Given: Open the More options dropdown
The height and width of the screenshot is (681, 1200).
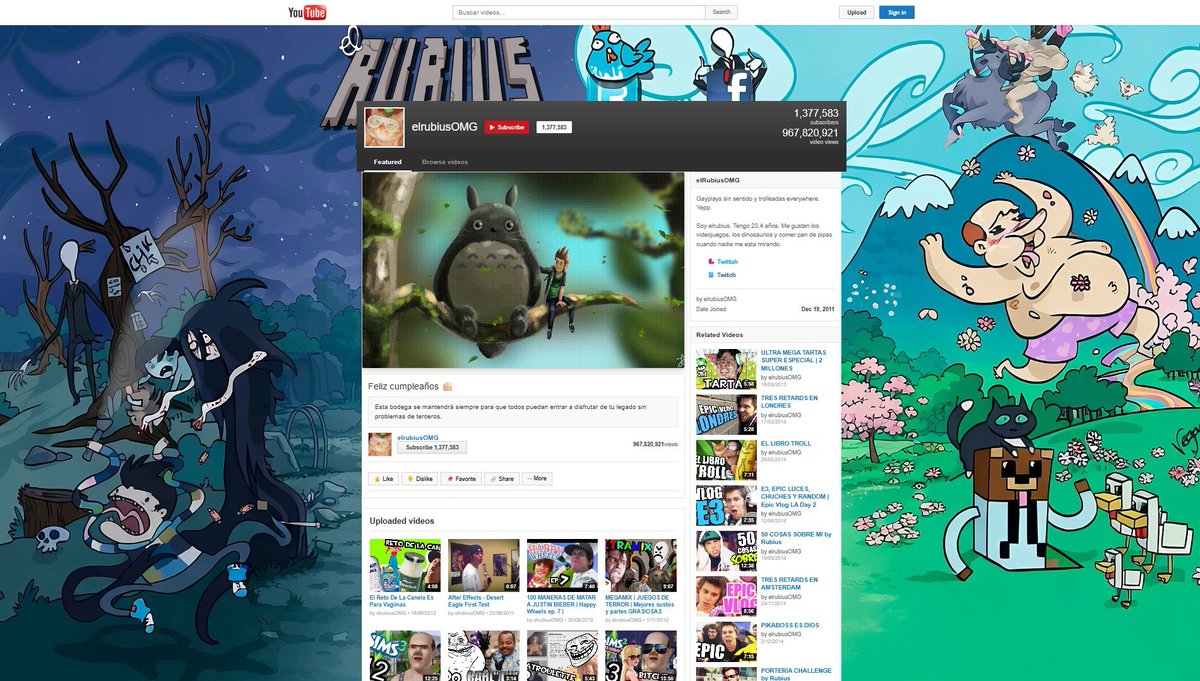Looking at the screenshot, I should [x=537, y=479].
